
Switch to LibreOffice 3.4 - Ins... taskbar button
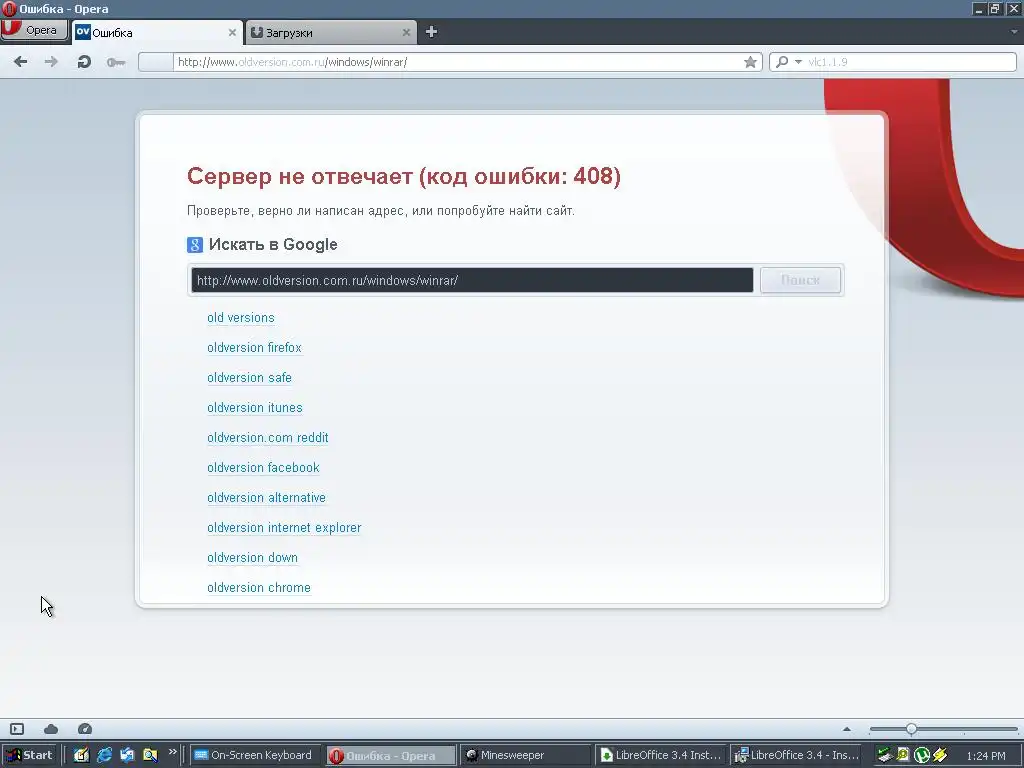[795, 756]
